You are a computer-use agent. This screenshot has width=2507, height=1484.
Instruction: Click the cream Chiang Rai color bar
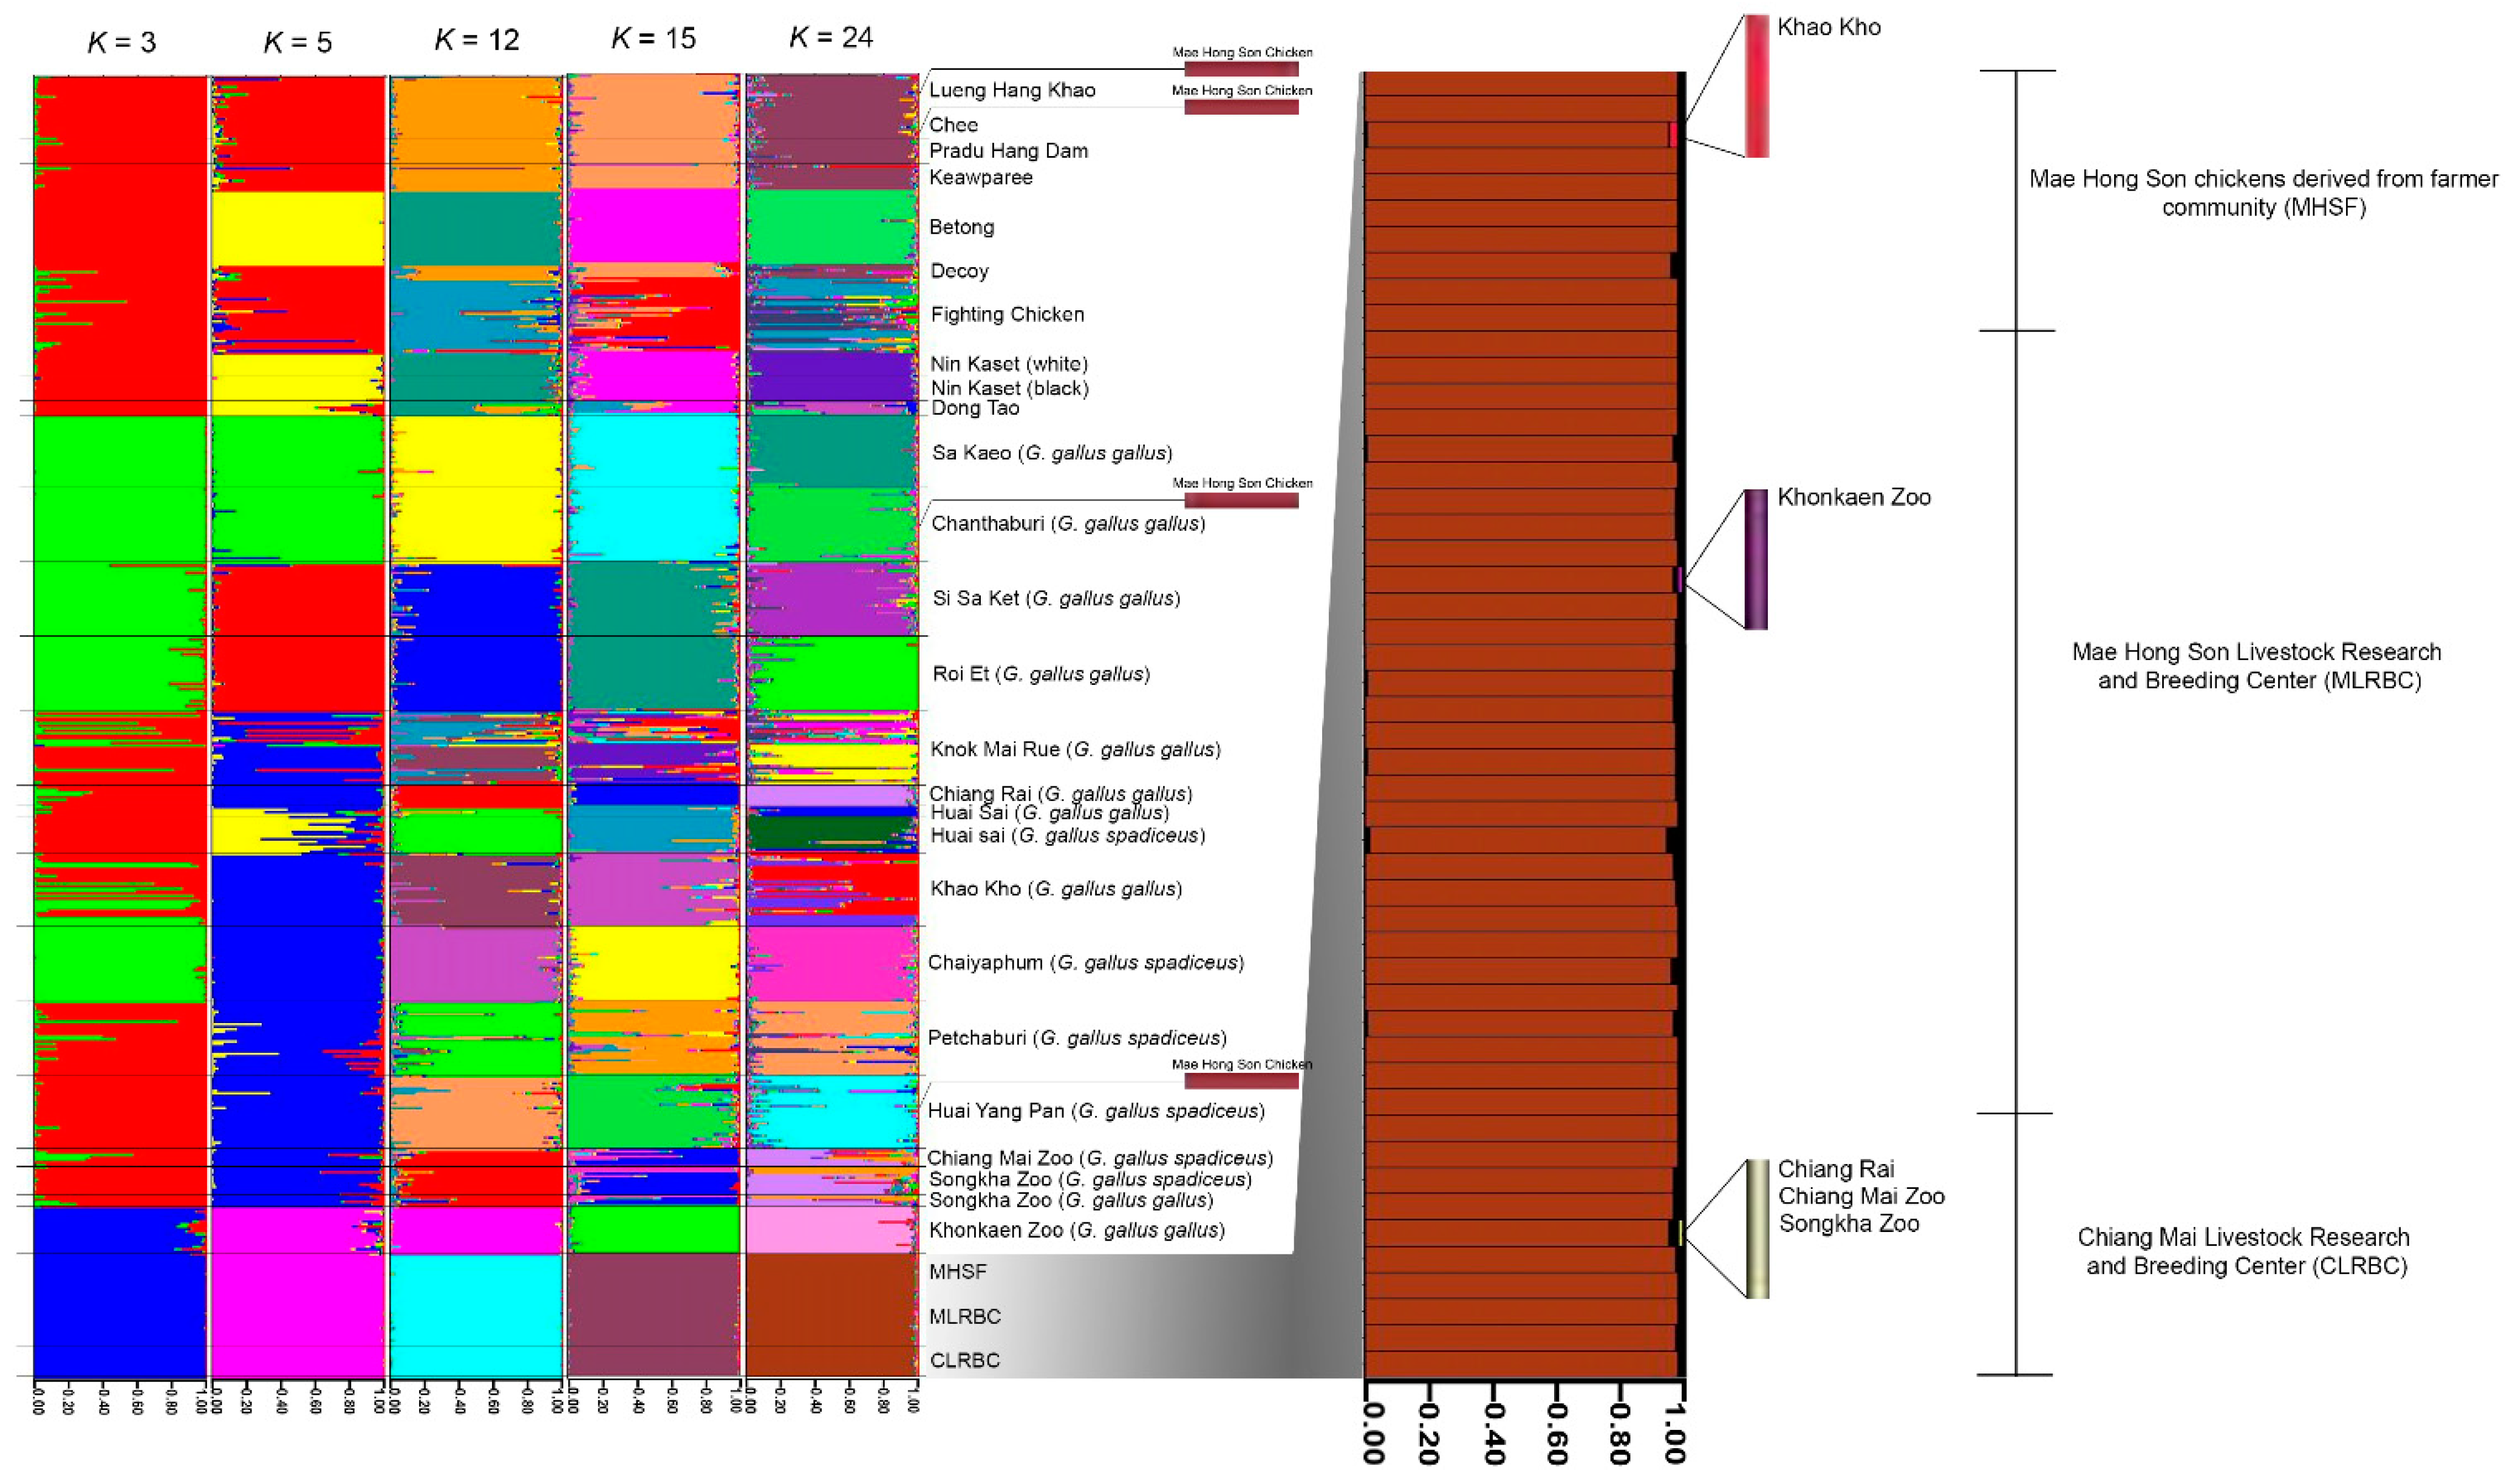[x=1757, y=1228]
